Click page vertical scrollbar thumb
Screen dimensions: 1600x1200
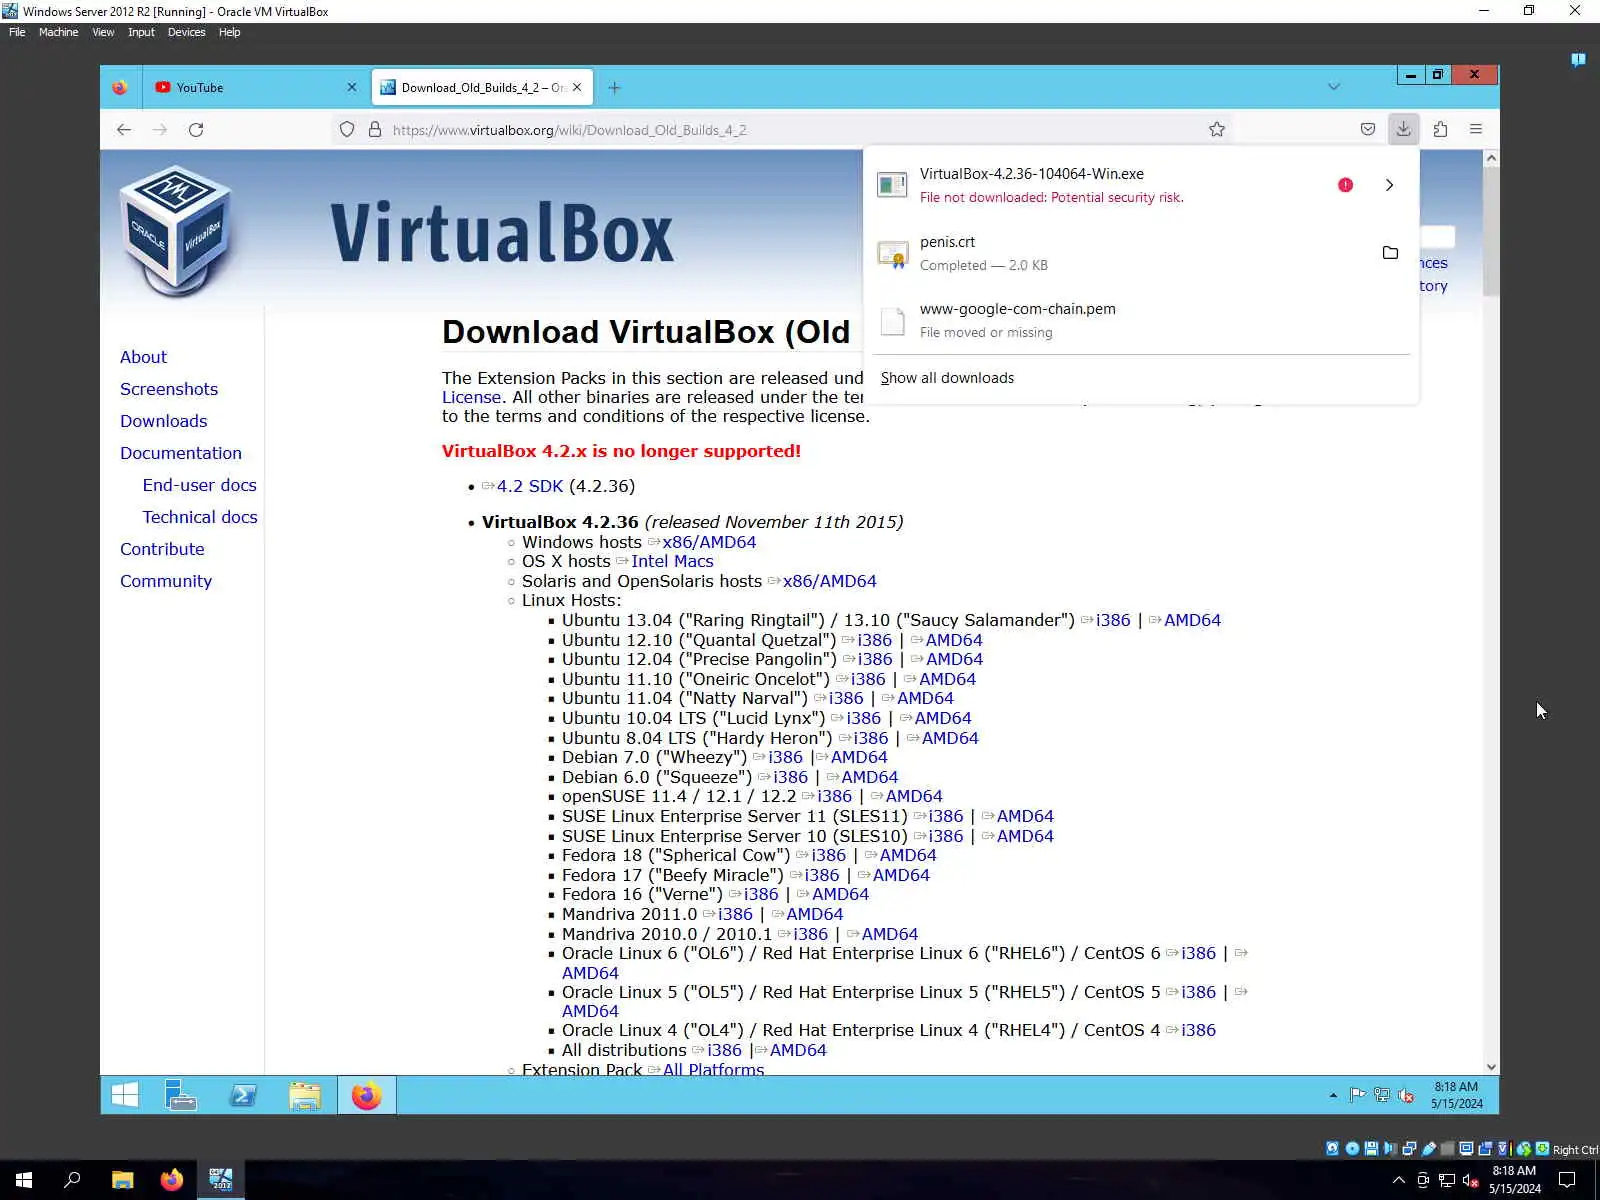tap(1491, 232)
